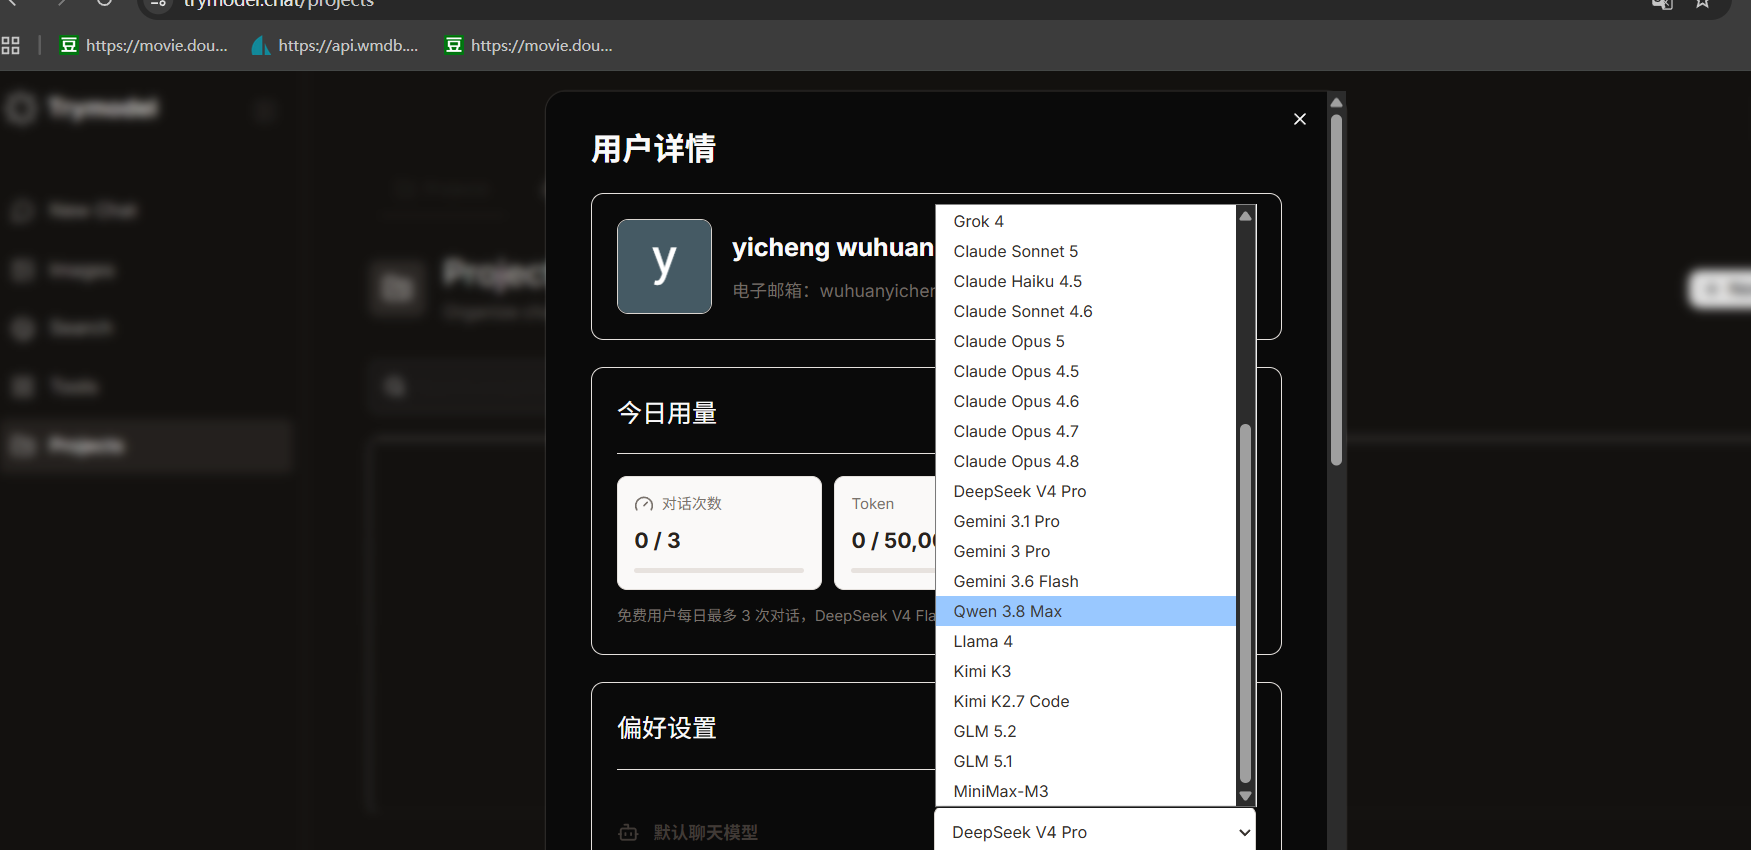Click the 对话次数 label
This screenshot has height=850, width=1751.
coord(692,504)
